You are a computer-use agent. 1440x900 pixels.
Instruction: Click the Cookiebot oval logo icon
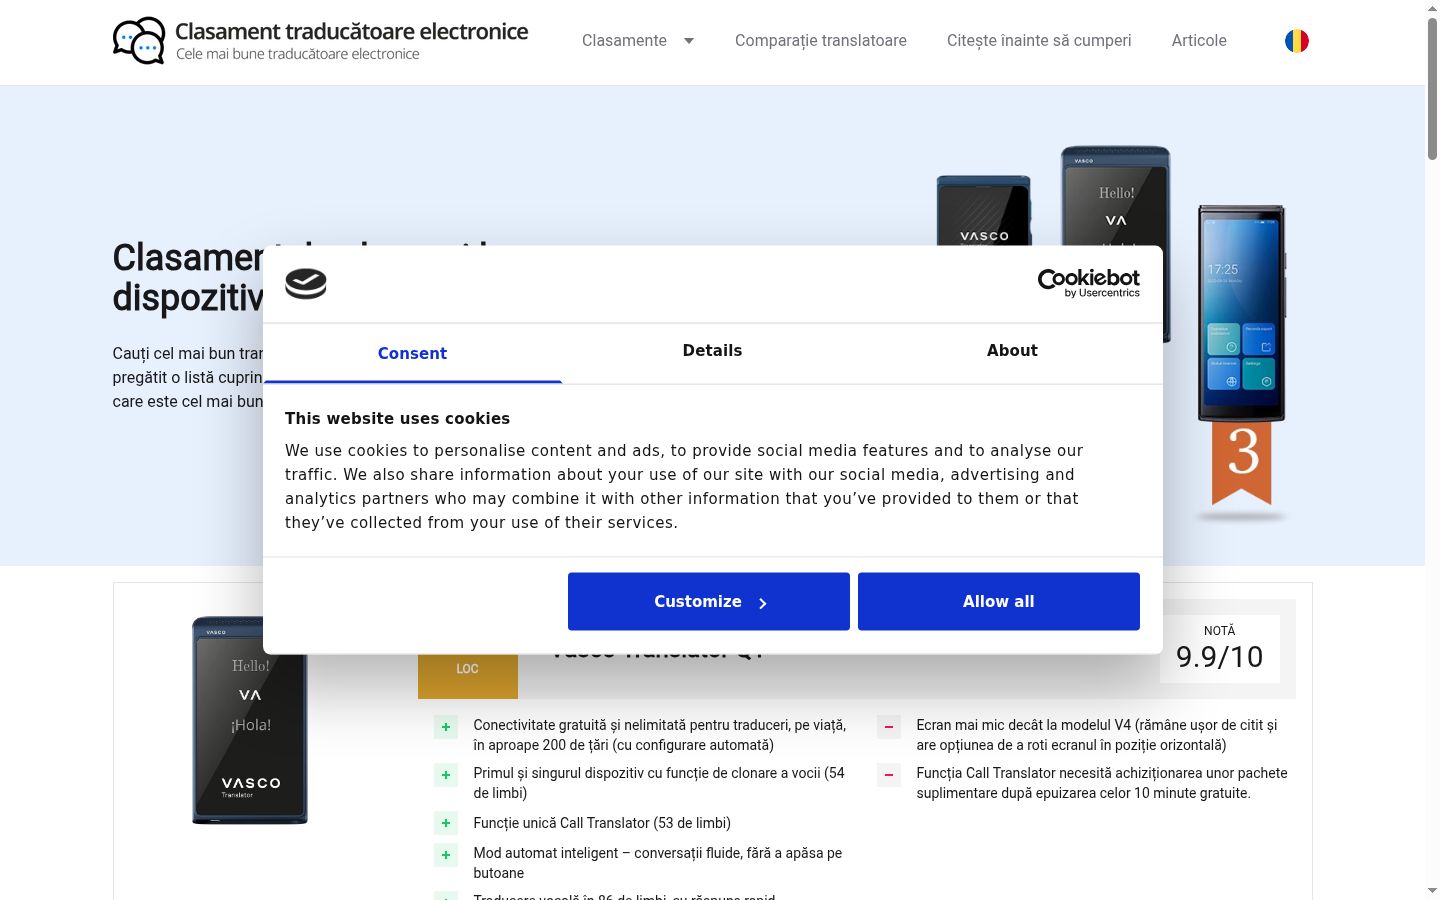coord(306,284)
